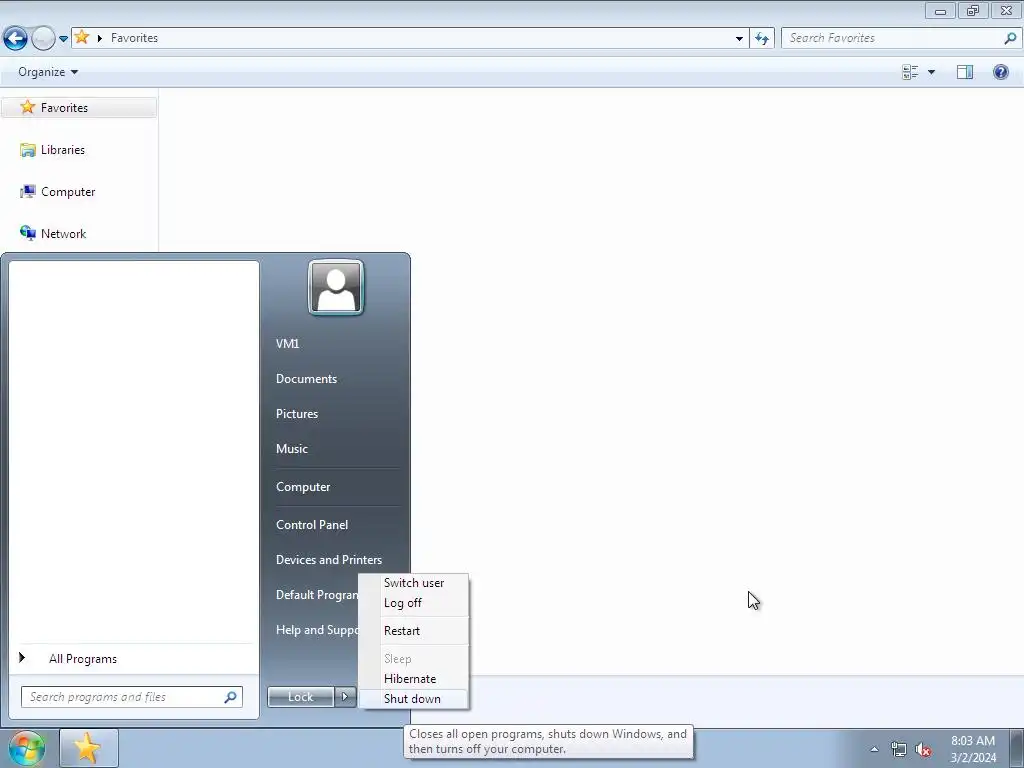This screenshot has height=768, width=1024.
Task: Open the clock showing 8:03 AM
Action: click(x=972, y=749)
